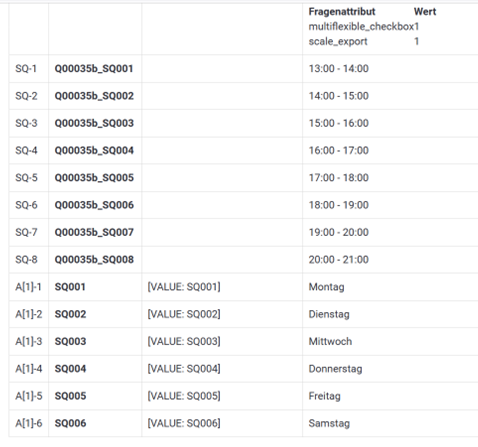Click the bold SQ006 answer code
478x447 pixels.
(70, 423)
